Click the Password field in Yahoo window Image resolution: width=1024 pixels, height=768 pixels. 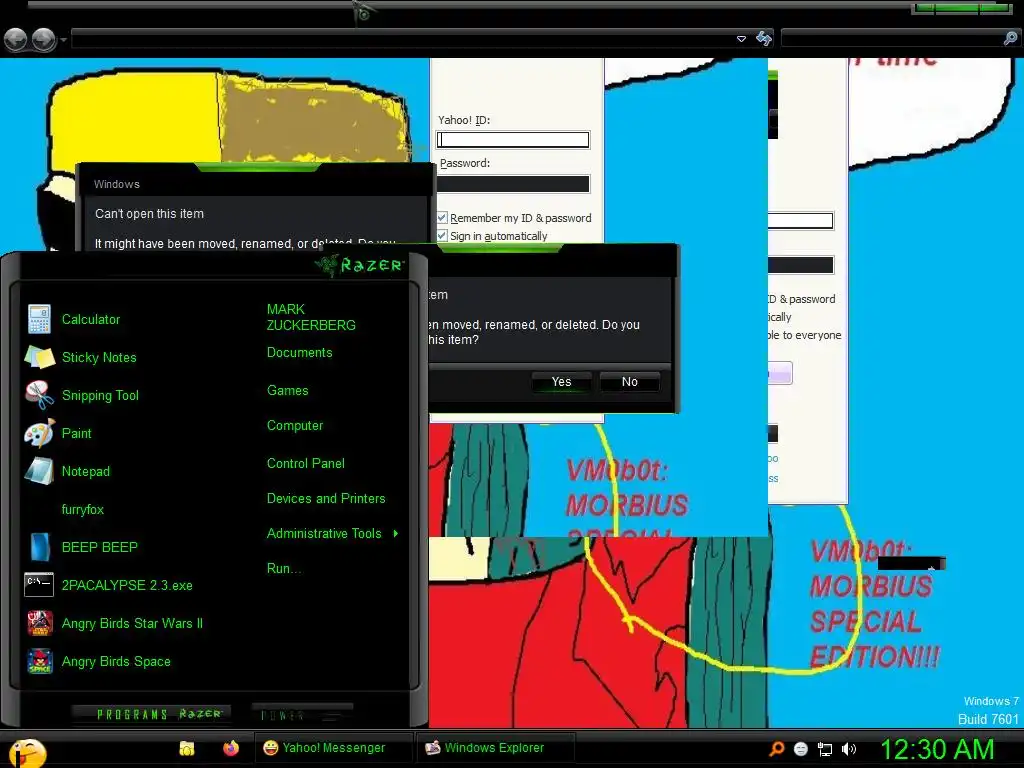(513, 184)
